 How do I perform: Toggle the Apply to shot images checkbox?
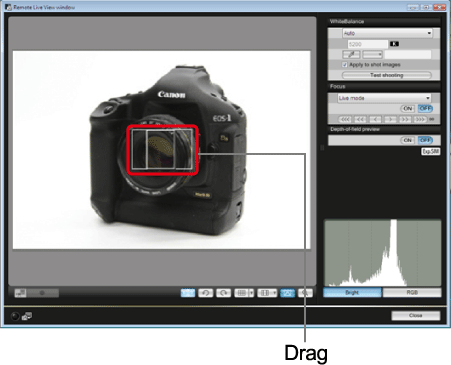click(x=345, y=65)
